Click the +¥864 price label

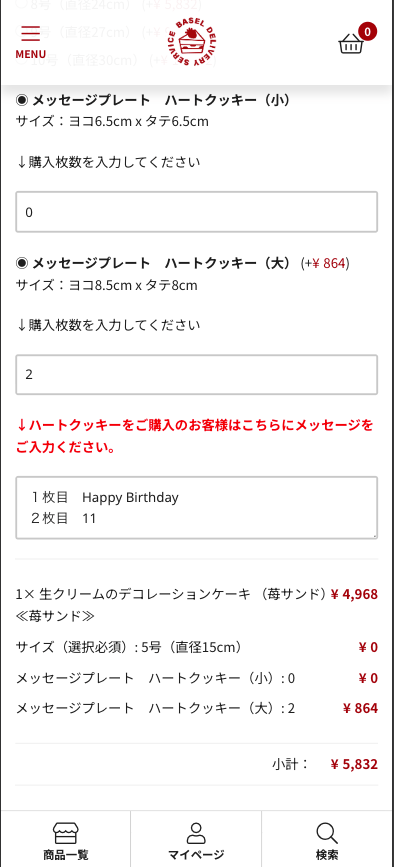click(x=325, y=264)
